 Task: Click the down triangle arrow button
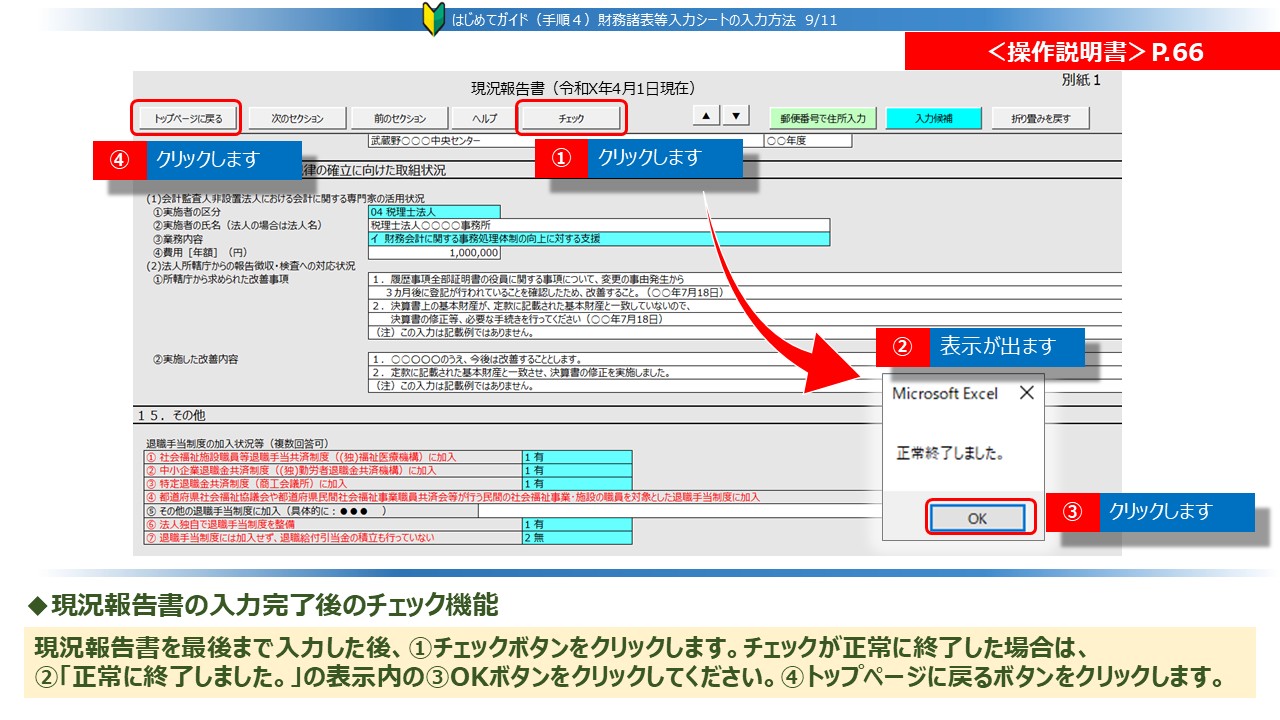(x=735, y=116)
